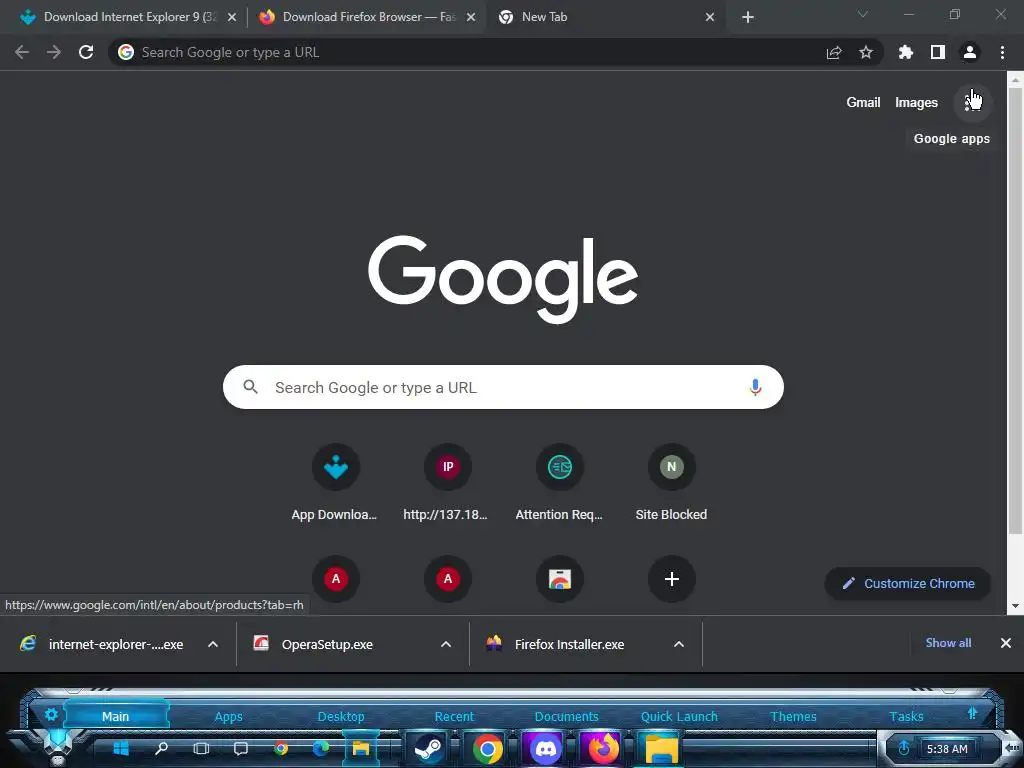Open the Gmail link

[863, 103]
